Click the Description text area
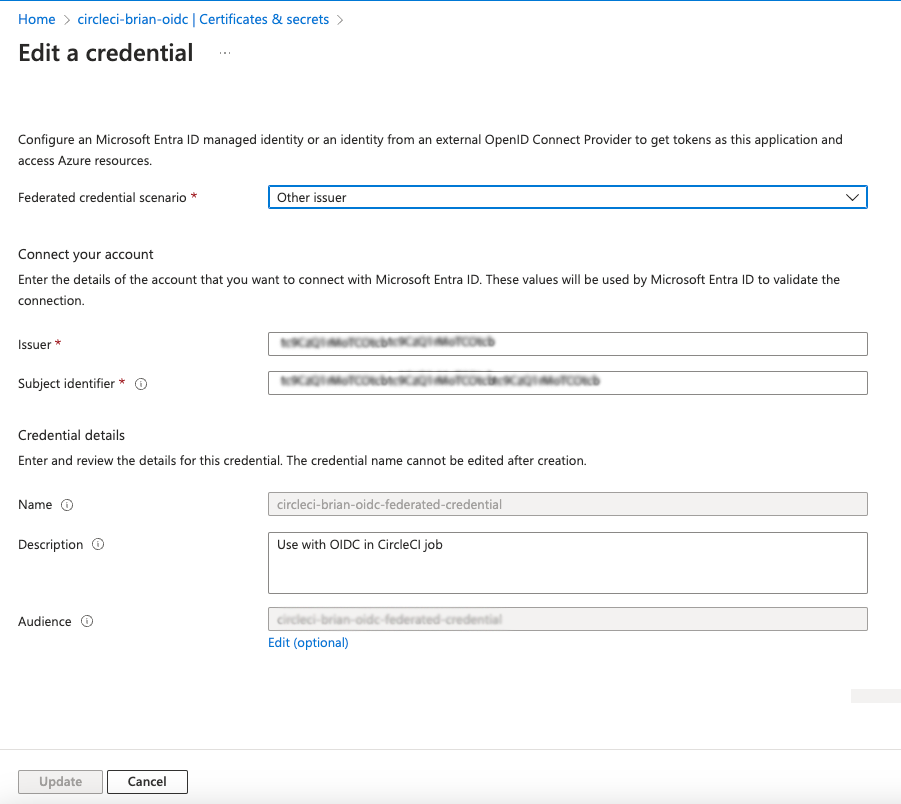This screenshot has height=804, width=901. 567,562
